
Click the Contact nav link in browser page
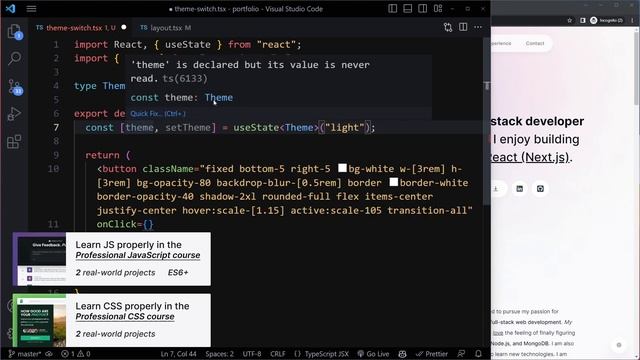tap(535, 43)
